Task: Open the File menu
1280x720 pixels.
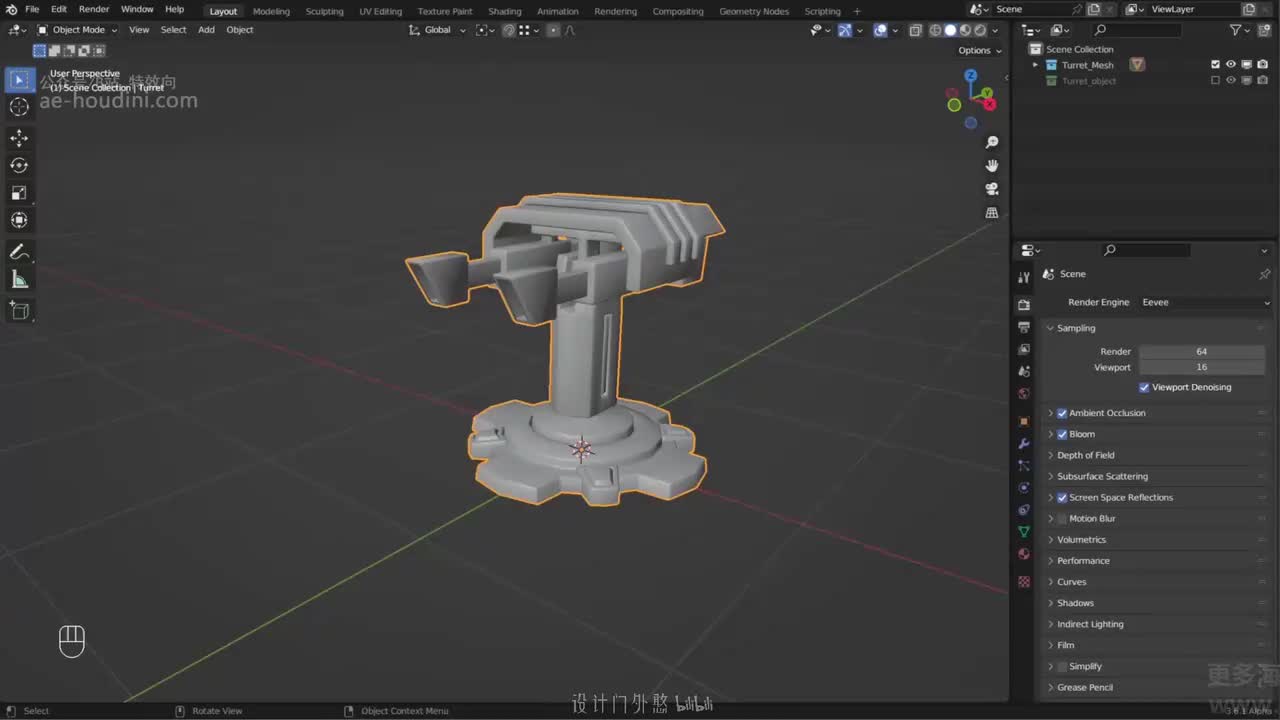Action: point(32,10)
